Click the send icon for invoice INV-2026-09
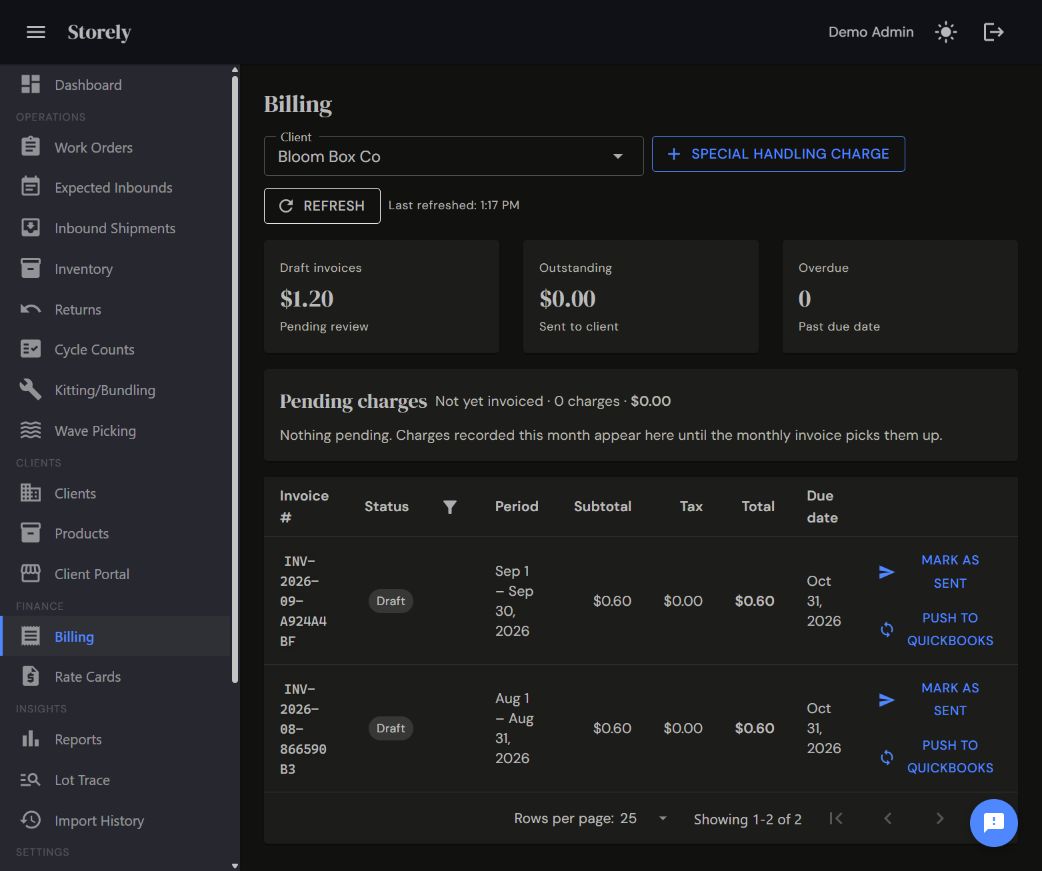The width and height of the screenshot is (1042, 871). (x=886, y=572)
